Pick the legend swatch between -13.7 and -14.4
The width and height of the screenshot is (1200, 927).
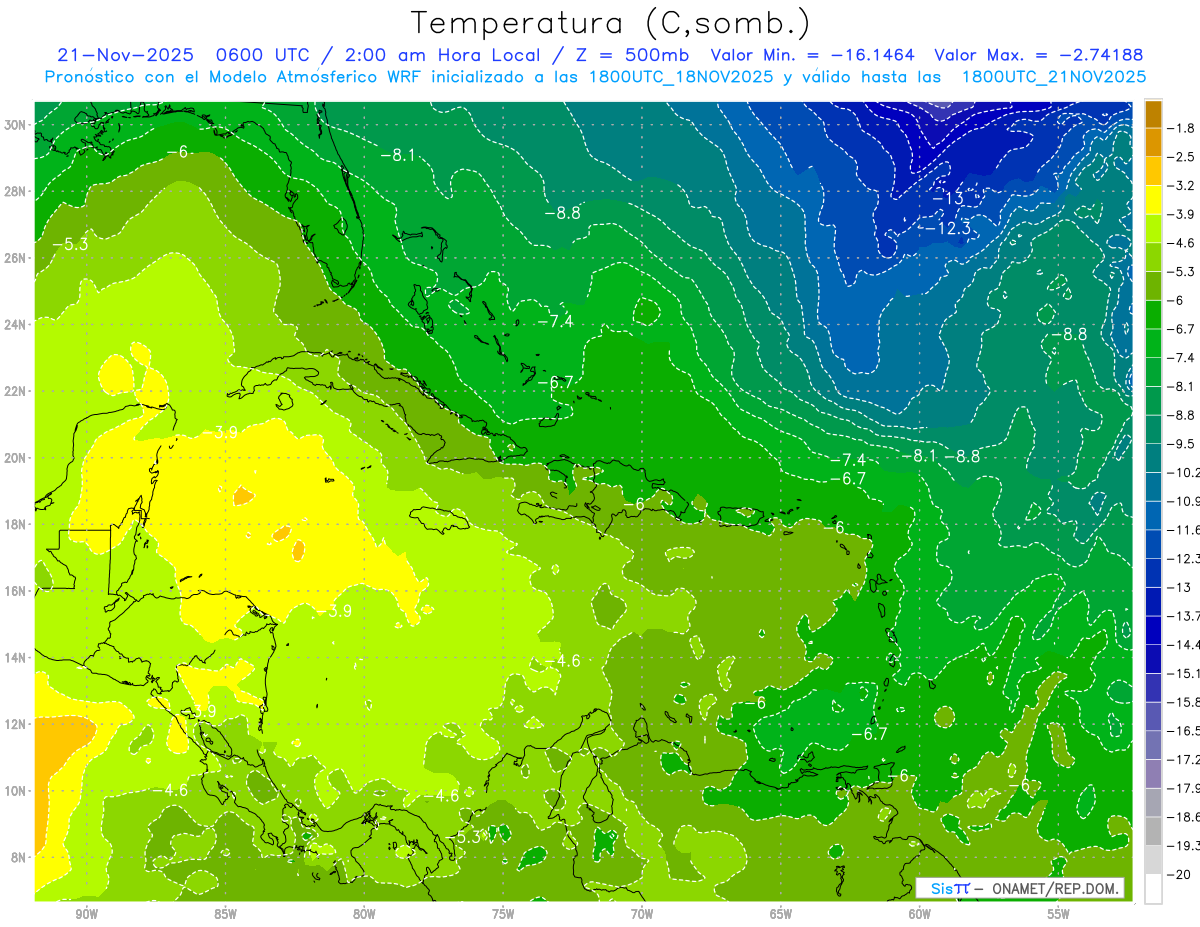click(x=1153, y=629)
